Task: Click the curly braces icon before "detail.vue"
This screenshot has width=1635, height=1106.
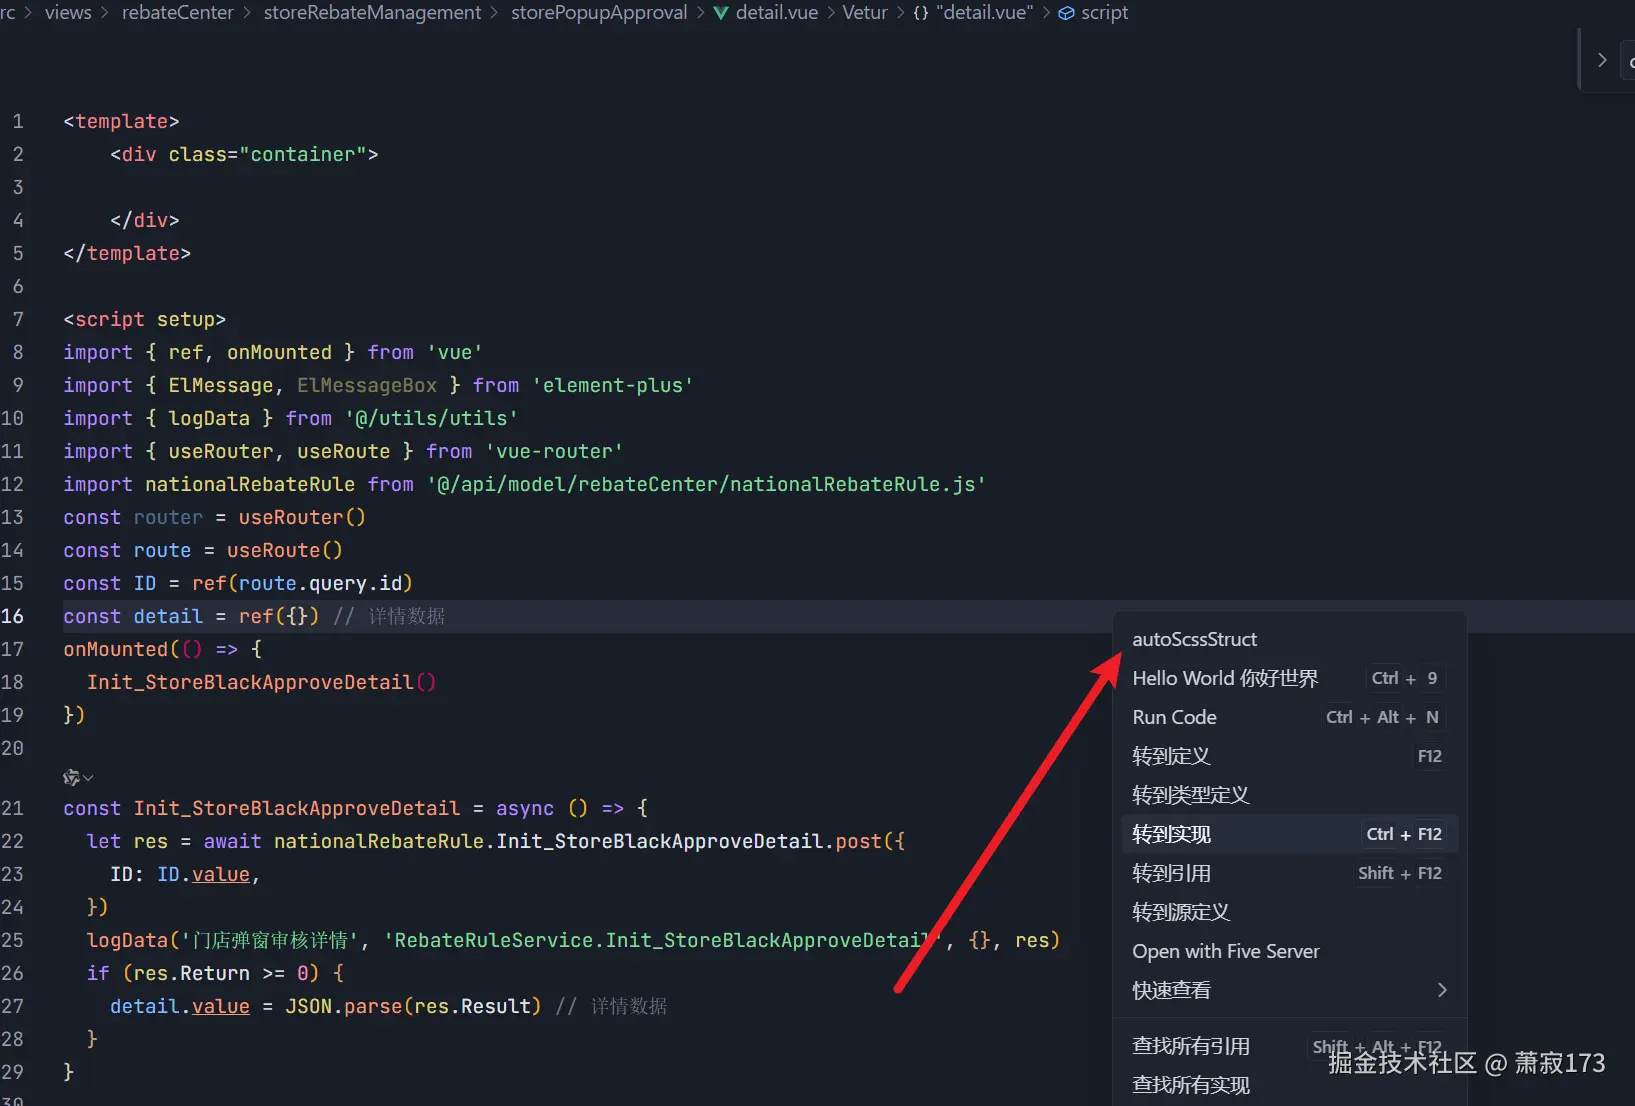Action: [x=921, y=13]
